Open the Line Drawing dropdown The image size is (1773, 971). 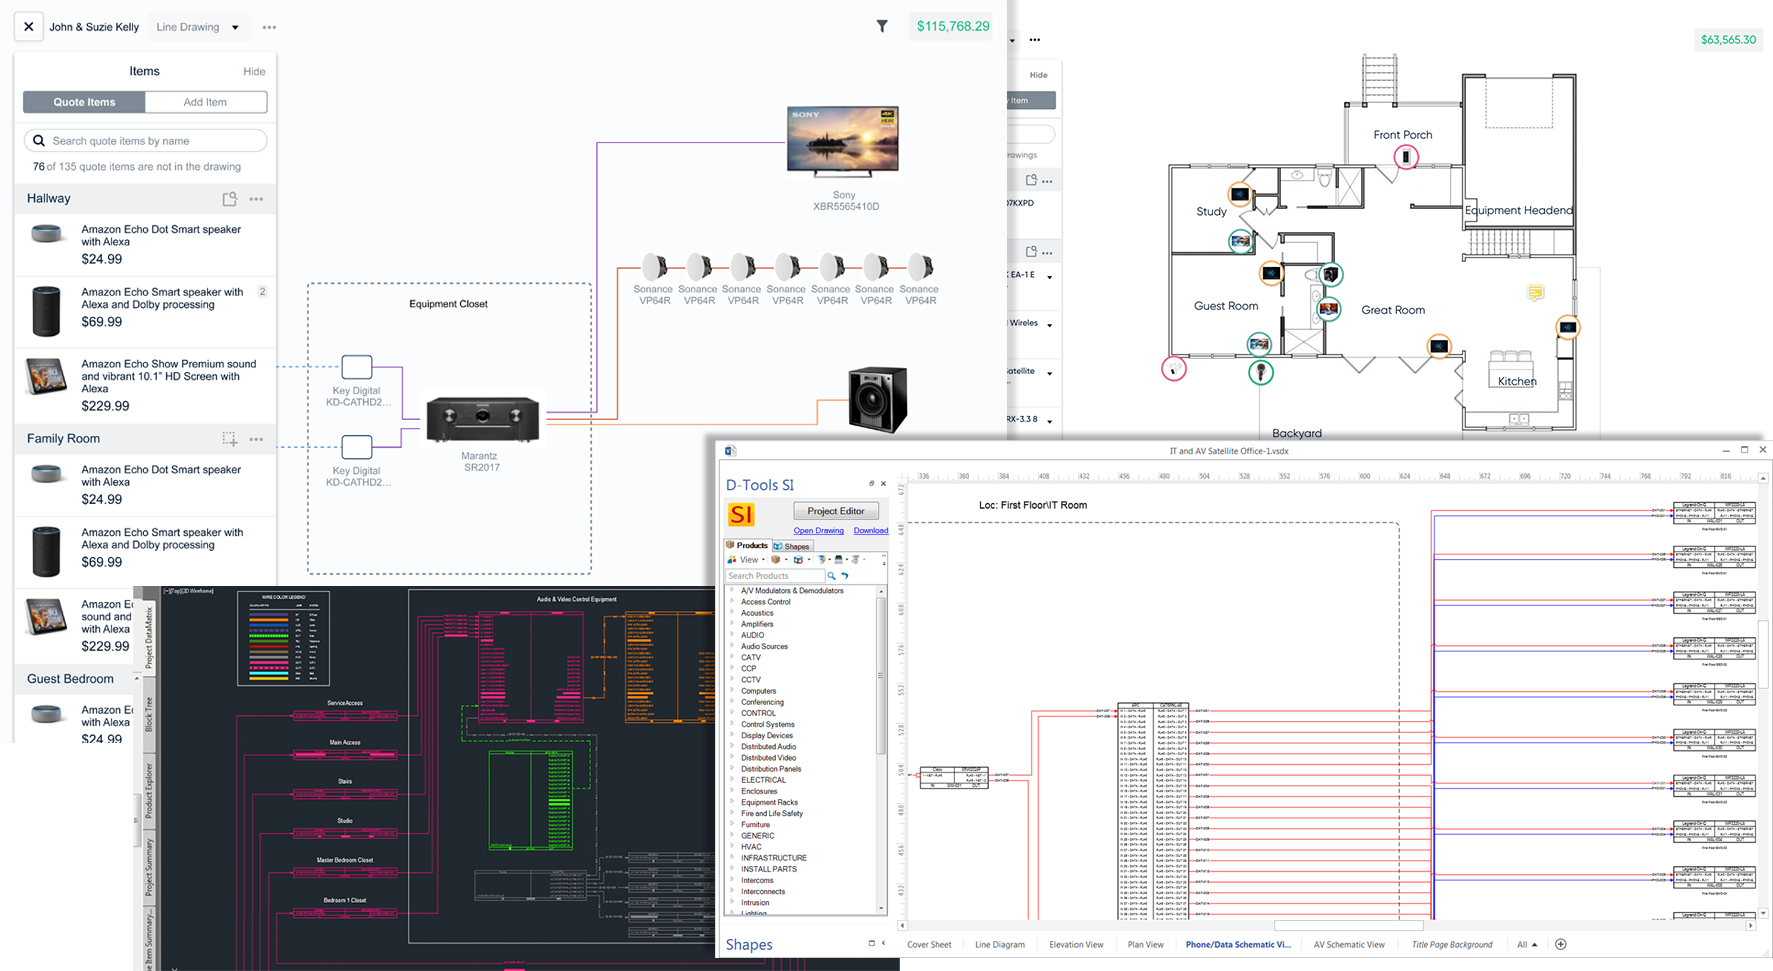(198, 27)
